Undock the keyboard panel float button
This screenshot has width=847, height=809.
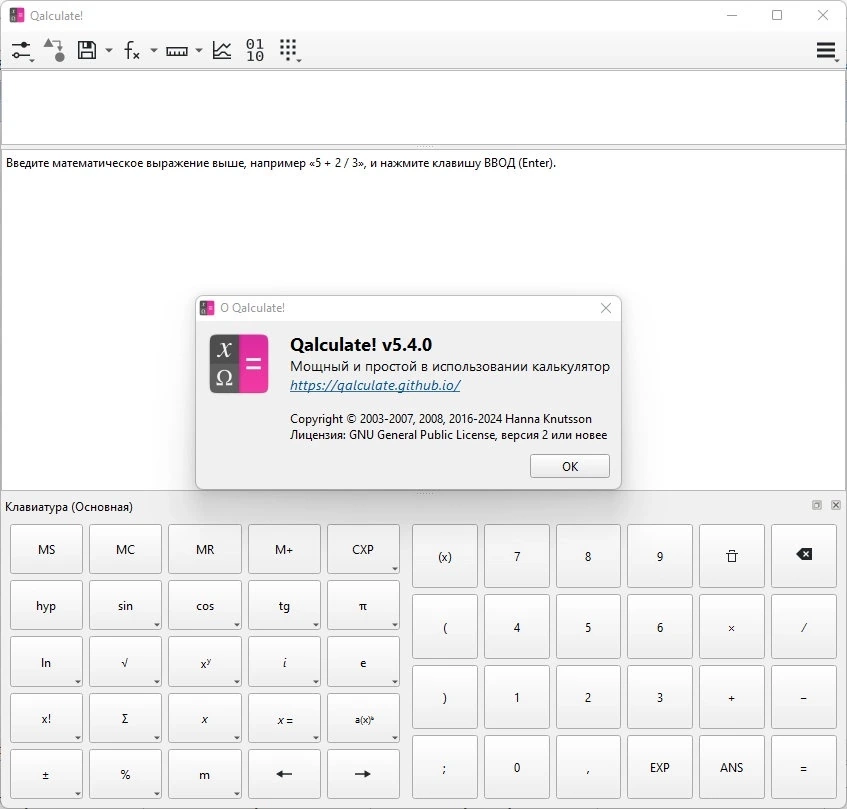[x=817, y=505]
